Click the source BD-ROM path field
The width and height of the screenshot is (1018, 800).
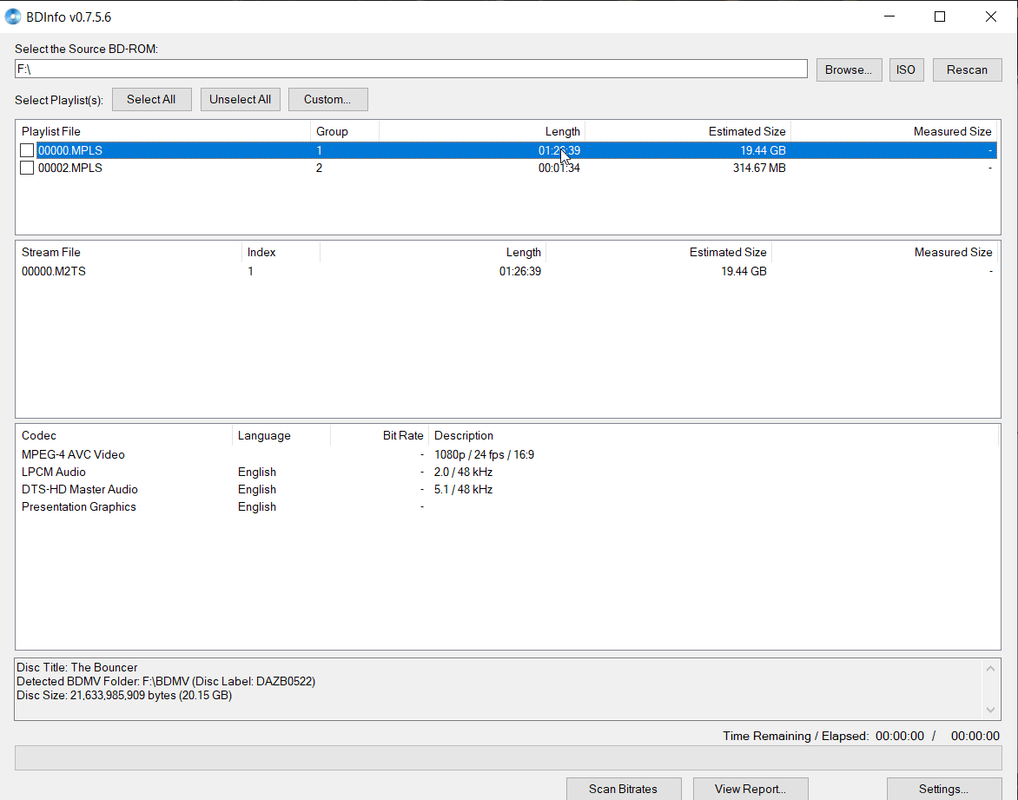(411, 69)
